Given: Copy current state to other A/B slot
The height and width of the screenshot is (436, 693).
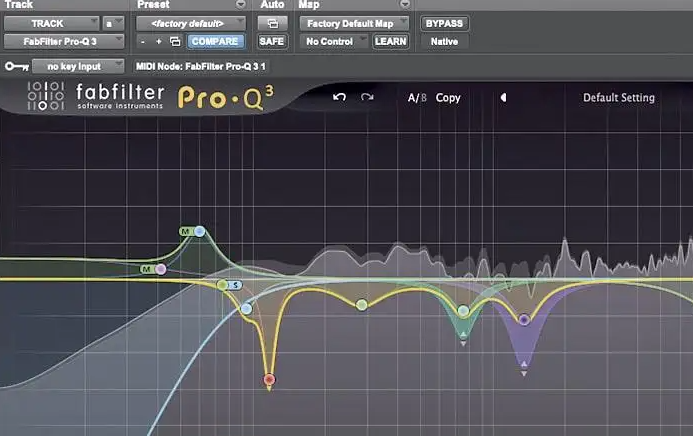Looking at the screenshot, I should (448, 98).
